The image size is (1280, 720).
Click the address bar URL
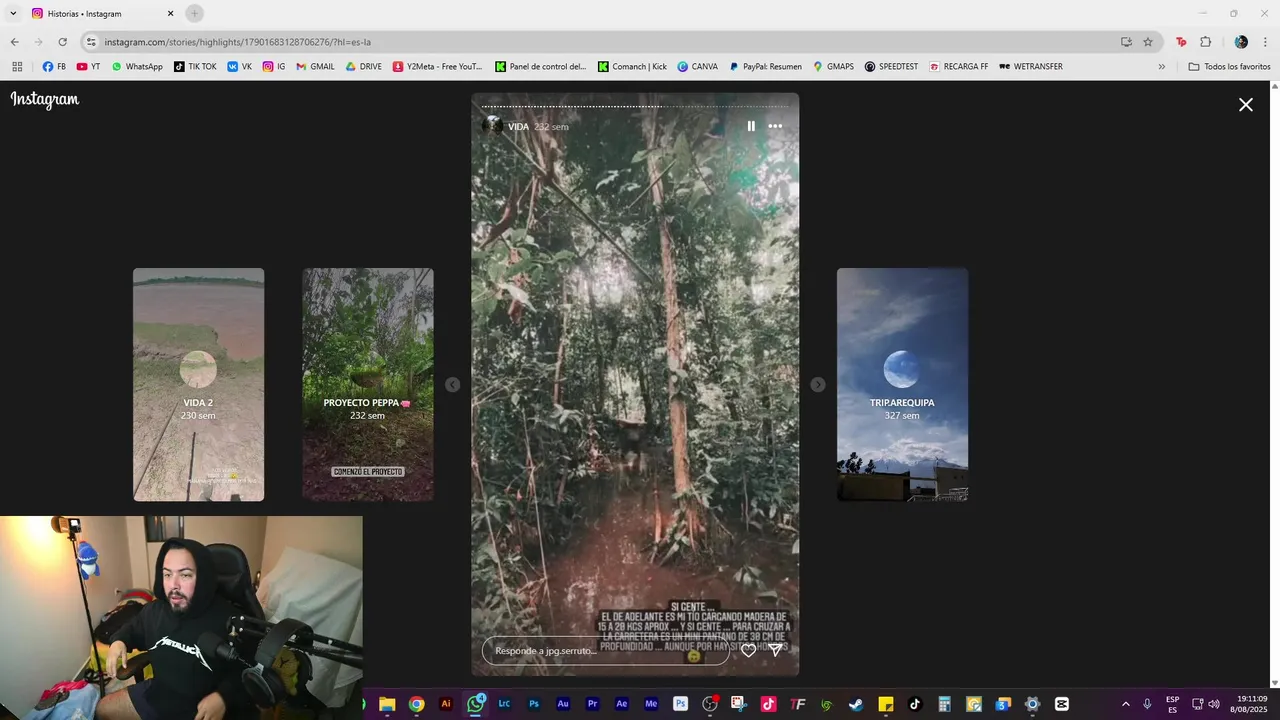point(238,42)
